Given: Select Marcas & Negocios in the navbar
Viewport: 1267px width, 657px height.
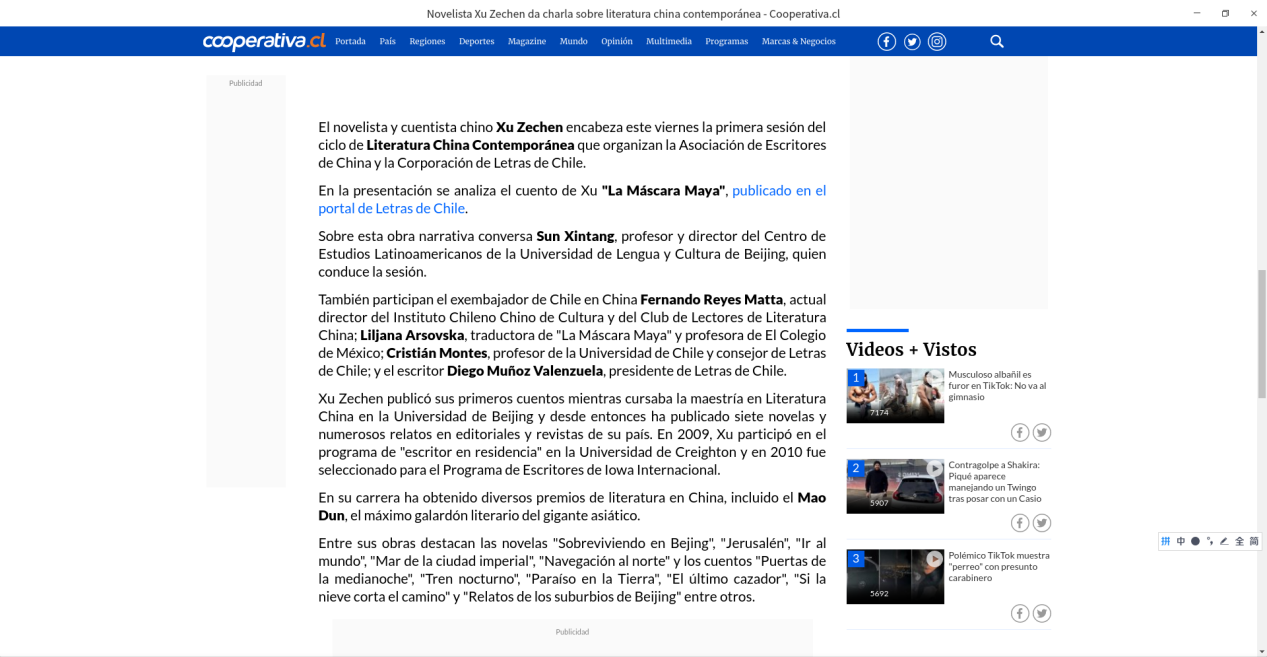Looking at the screenshot, I should tap(798, 41).
